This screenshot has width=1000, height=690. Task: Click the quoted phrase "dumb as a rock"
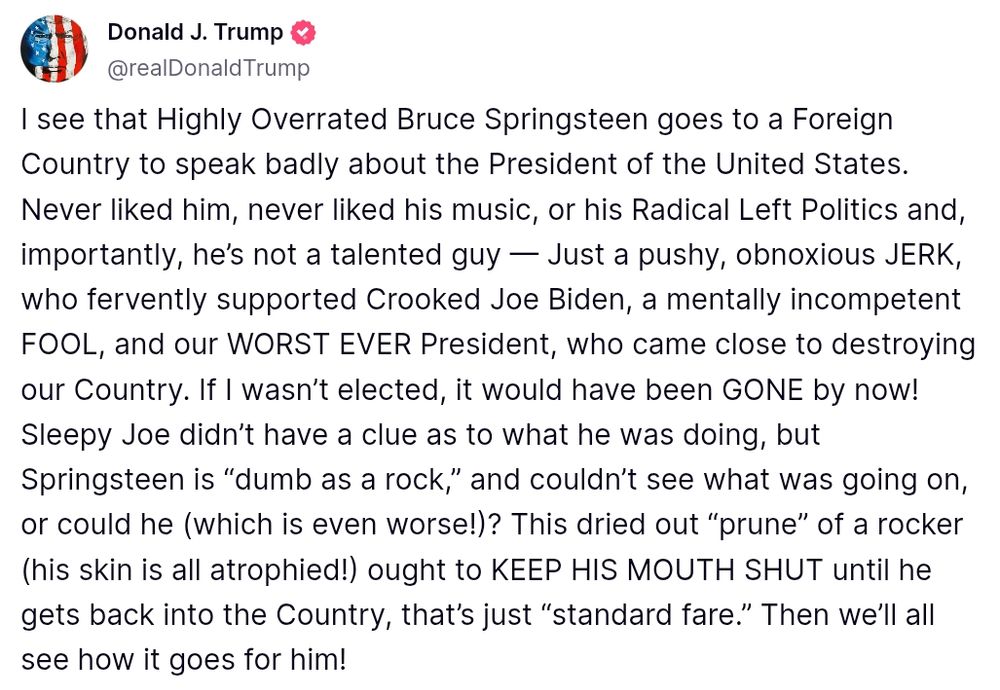click(339, 479)
